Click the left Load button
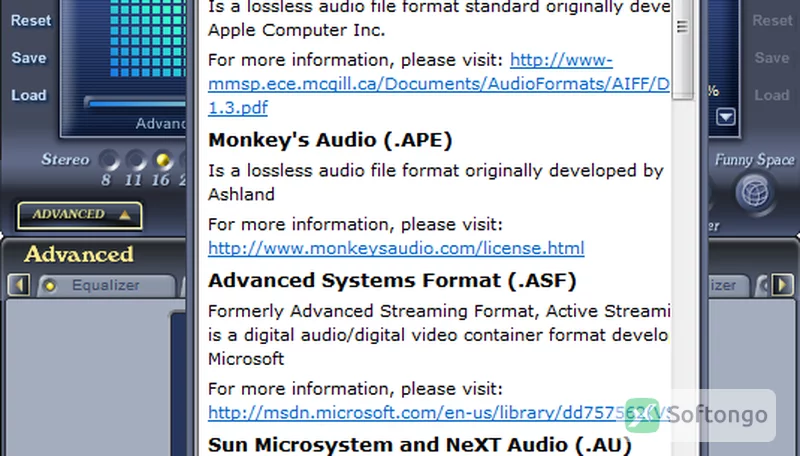The image size is (800, 456). coord(29,95)
